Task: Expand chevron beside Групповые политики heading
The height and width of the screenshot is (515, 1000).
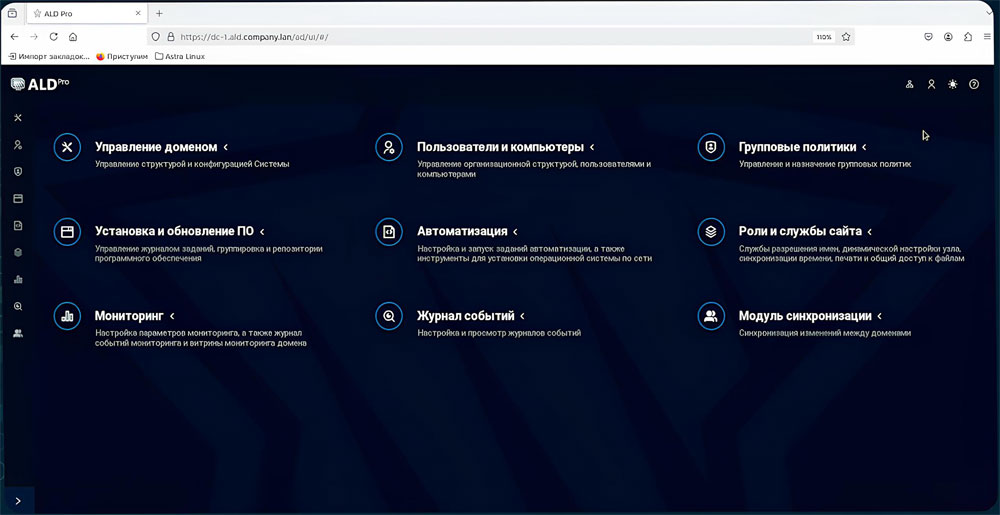Action: 865,148
